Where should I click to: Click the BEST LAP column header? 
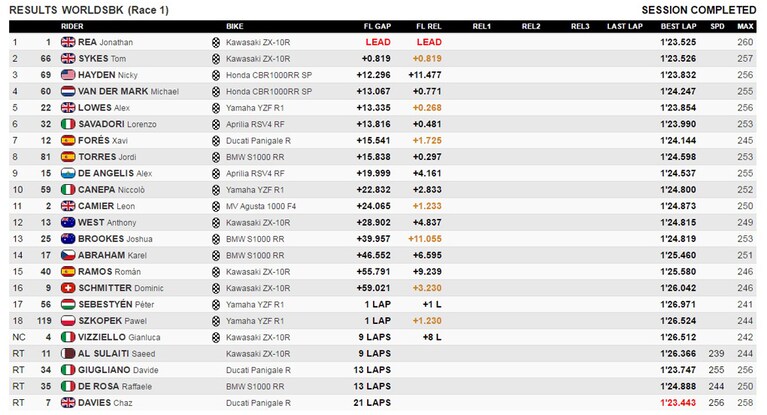point(678,26)
